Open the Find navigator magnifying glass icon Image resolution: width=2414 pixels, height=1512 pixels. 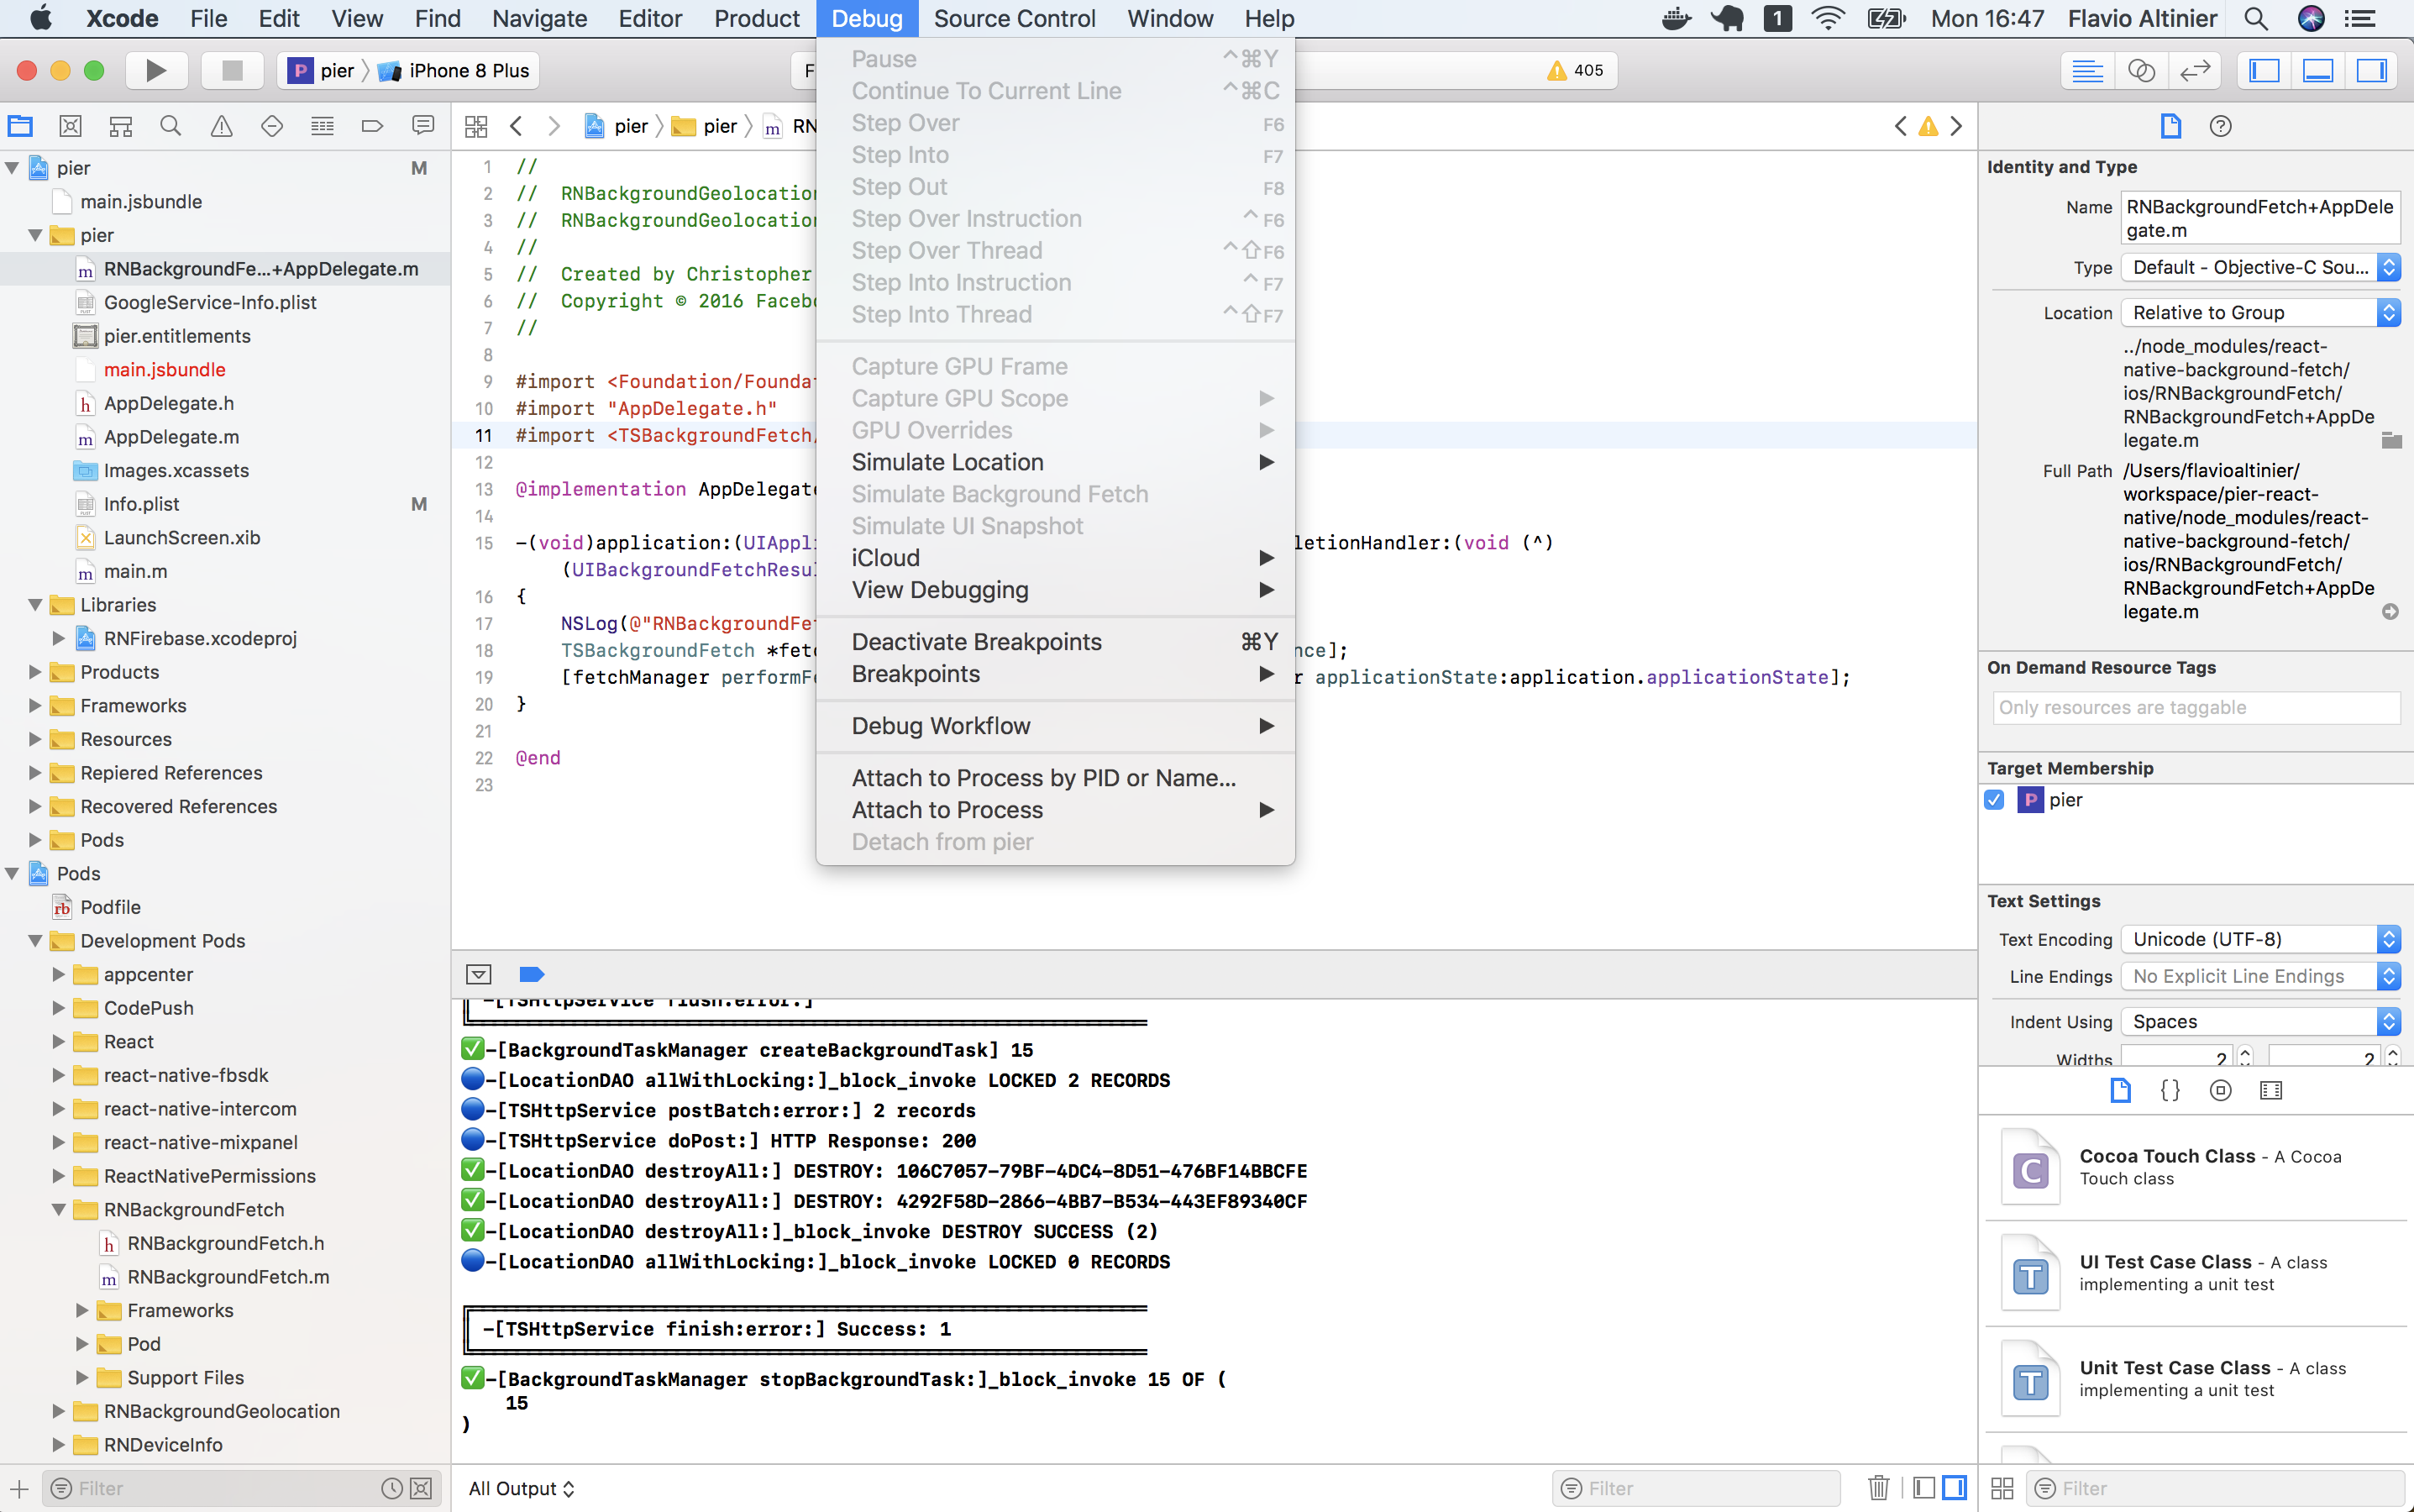pos(170,126)
